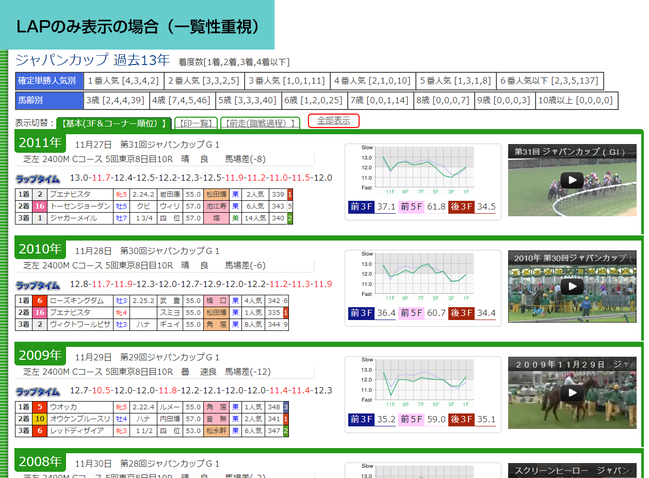Play the 2010年 第30回ジャパンカップ video
The height and width of the screenshot is (478, 649).
click(572, 286)
